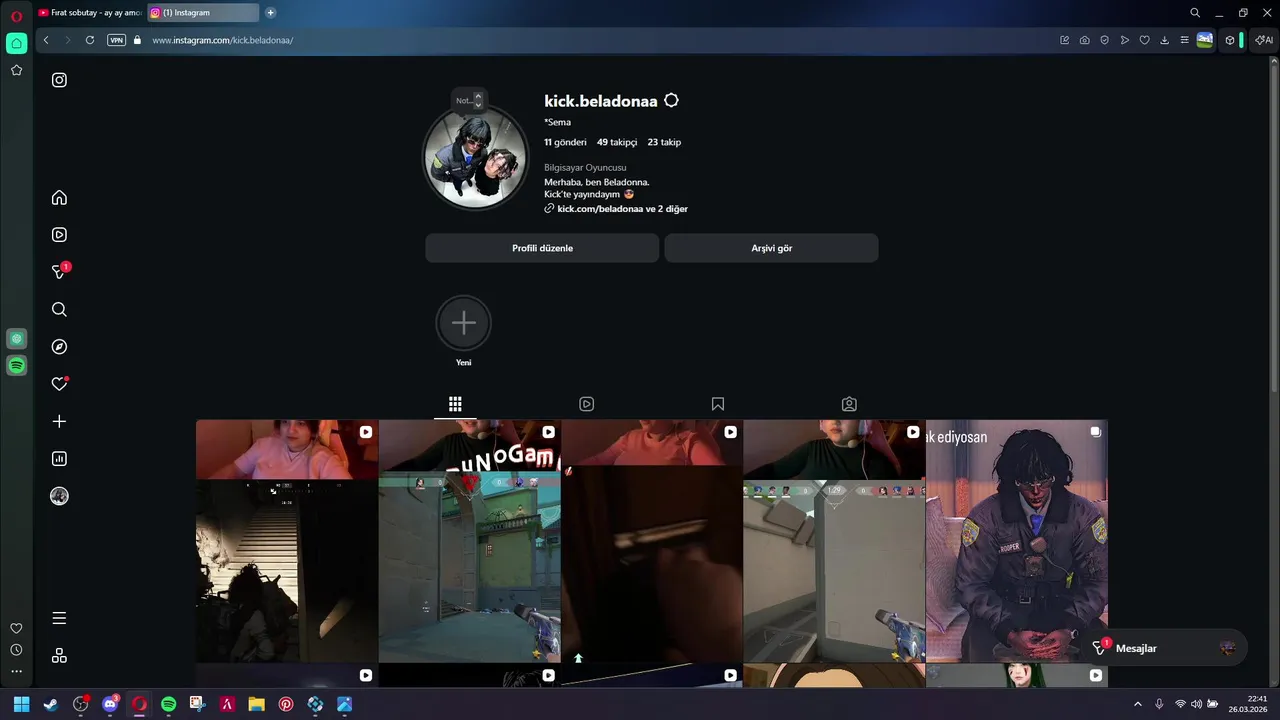Open the Not note bubble above avatar
The height and width of the screenshot is (720, 1280).
[468, 100]
